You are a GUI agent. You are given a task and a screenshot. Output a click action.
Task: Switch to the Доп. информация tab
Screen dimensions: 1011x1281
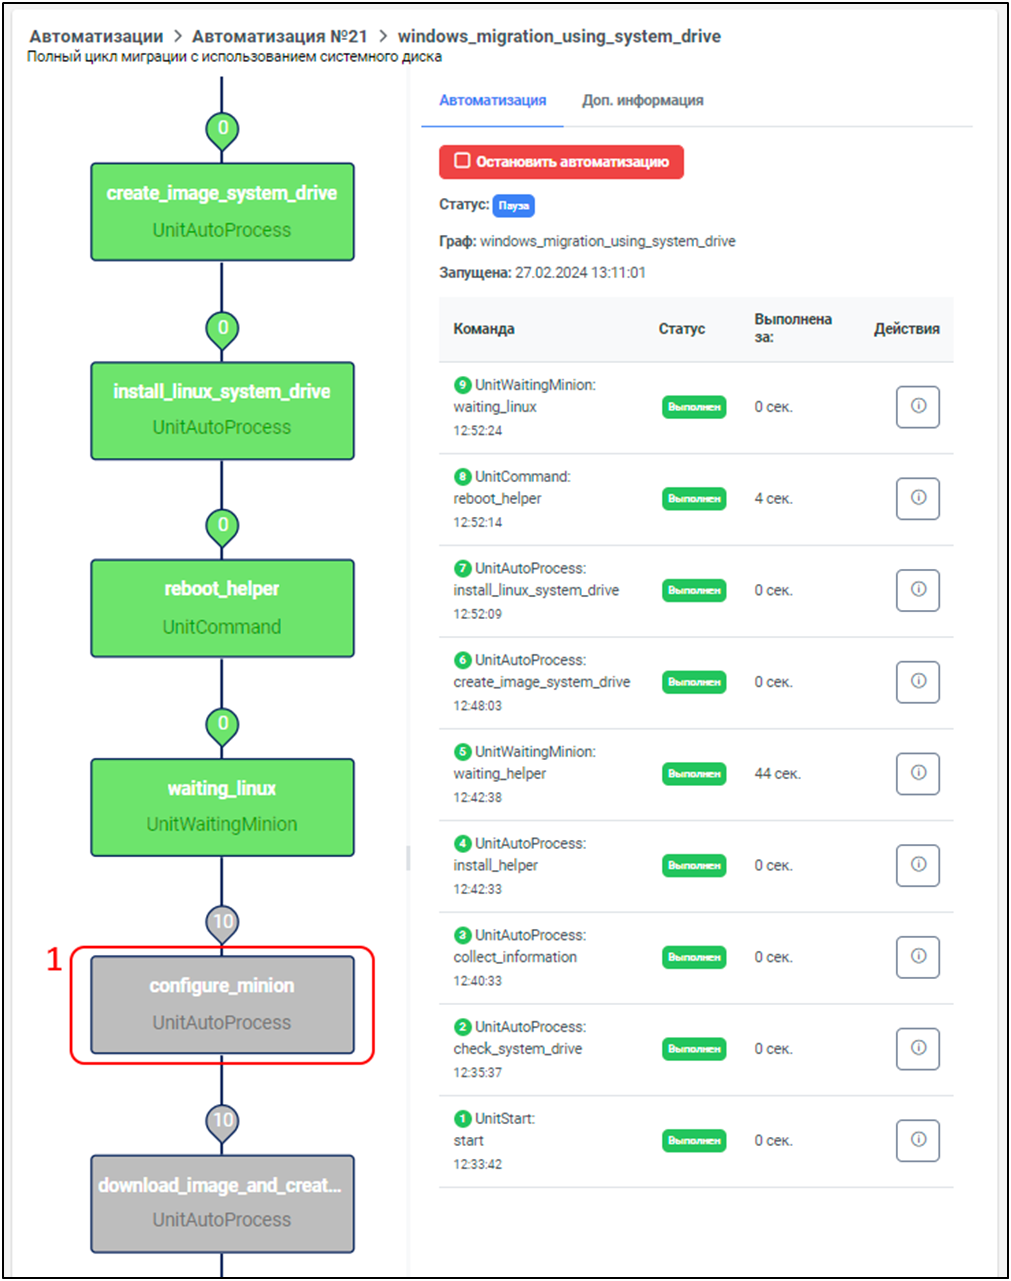642,100
